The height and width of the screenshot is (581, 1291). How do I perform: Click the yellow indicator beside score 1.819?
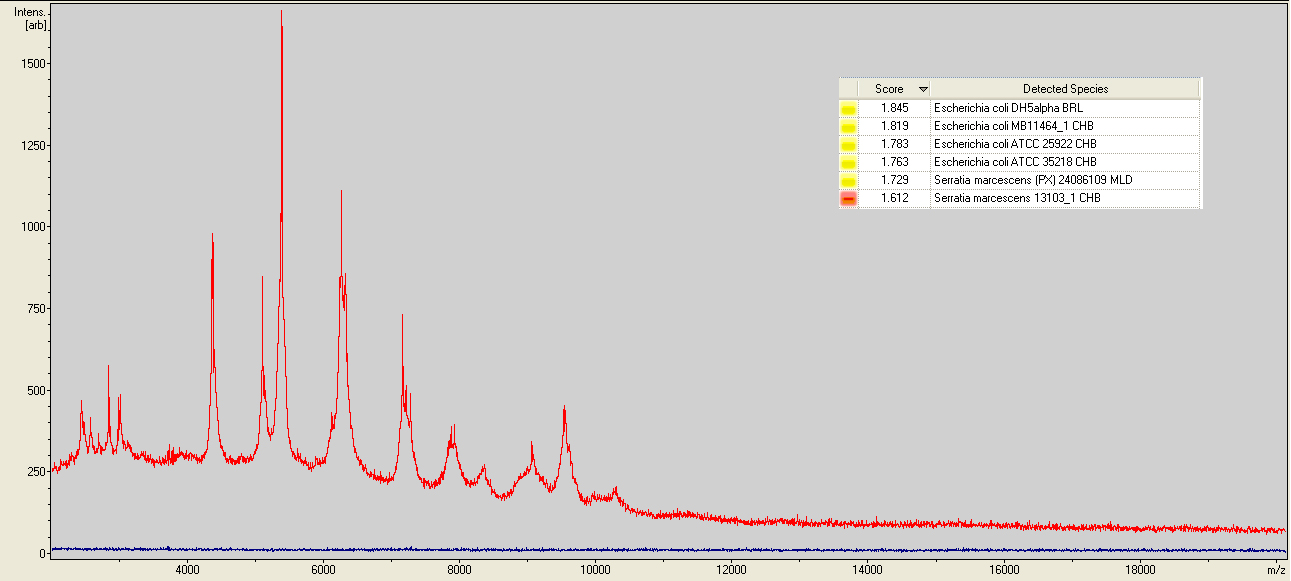tap(848, 126)
